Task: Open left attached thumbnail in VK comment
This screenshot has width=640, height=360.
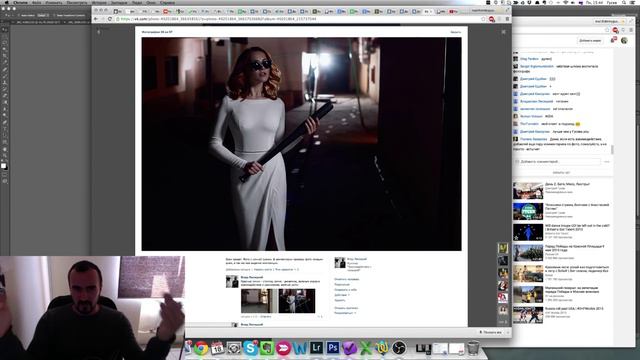Action: [258, 301]
